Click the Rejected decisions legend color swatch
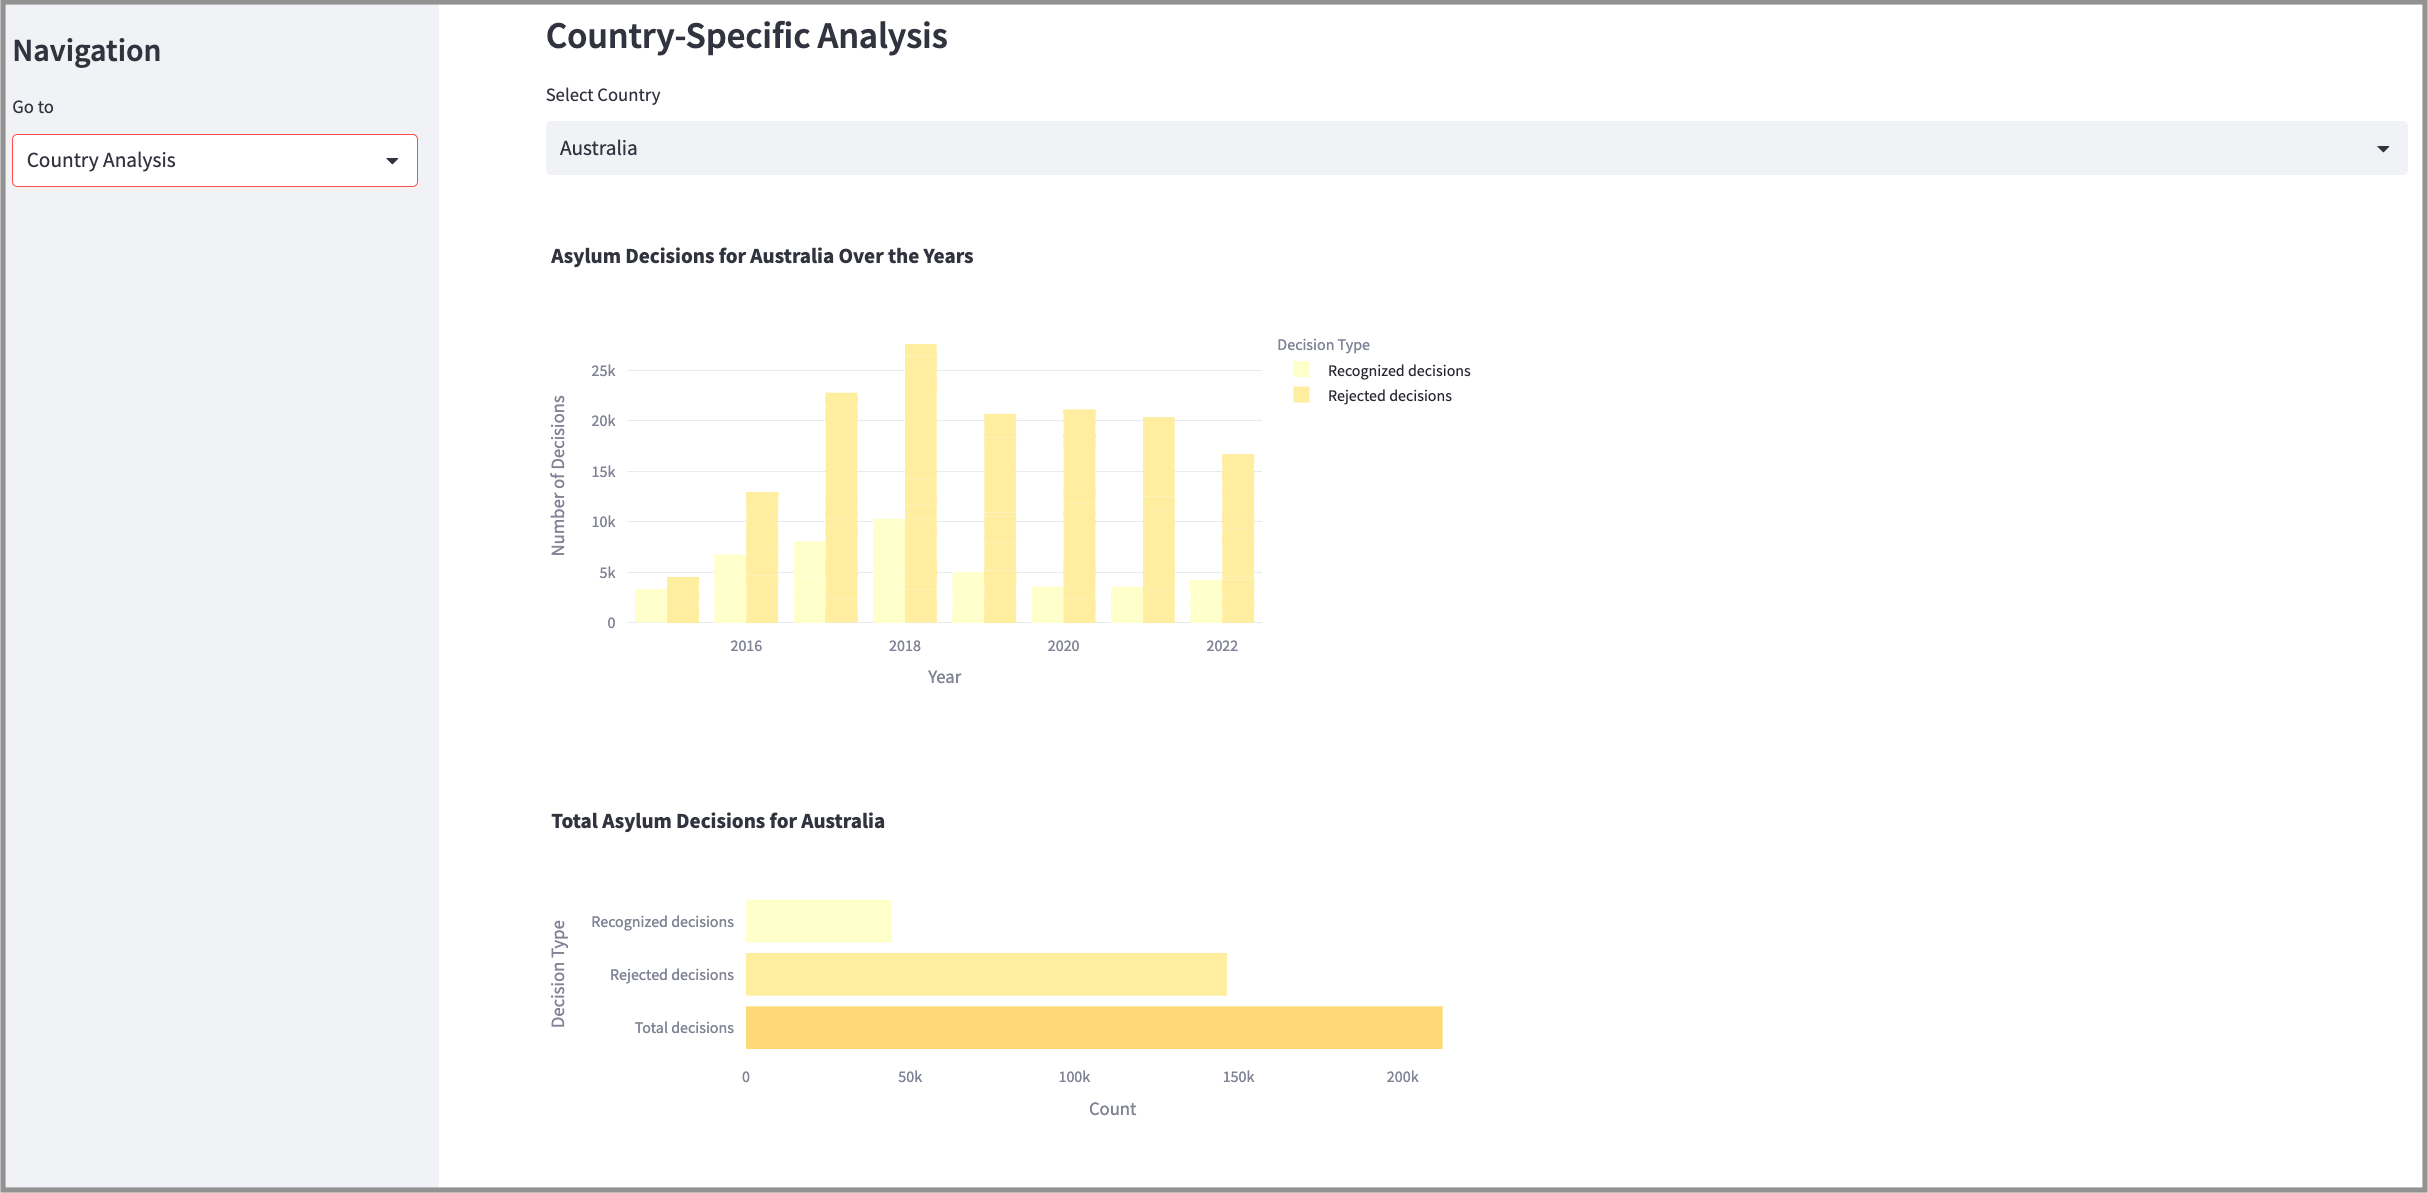The height and width of the screenshot is (1193, 2428). coord(1301,395)
